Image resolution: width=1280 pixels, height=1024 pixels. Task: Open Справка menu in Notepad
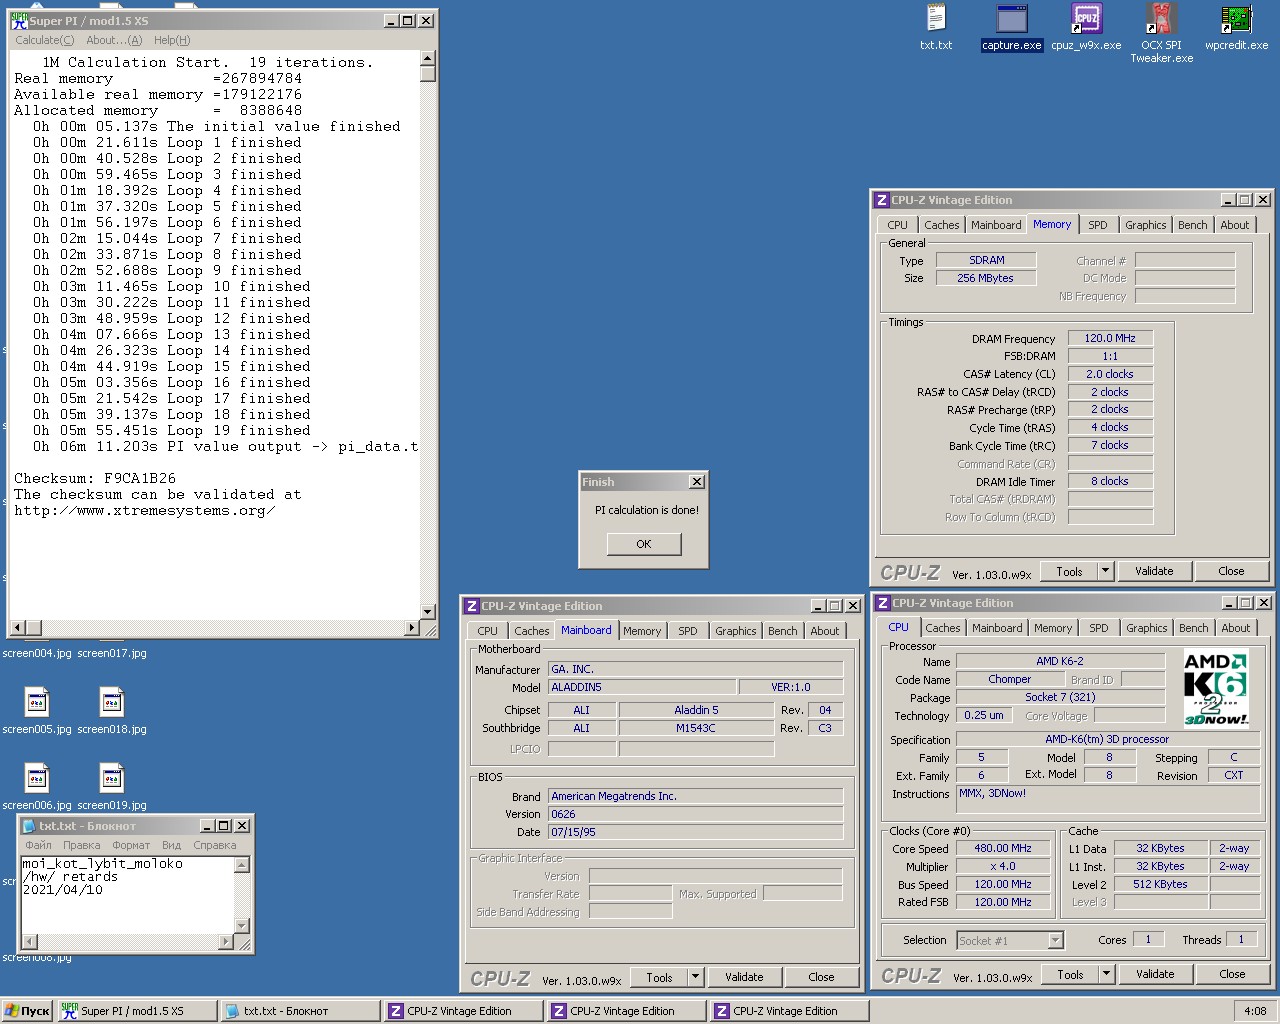[215, 845]
